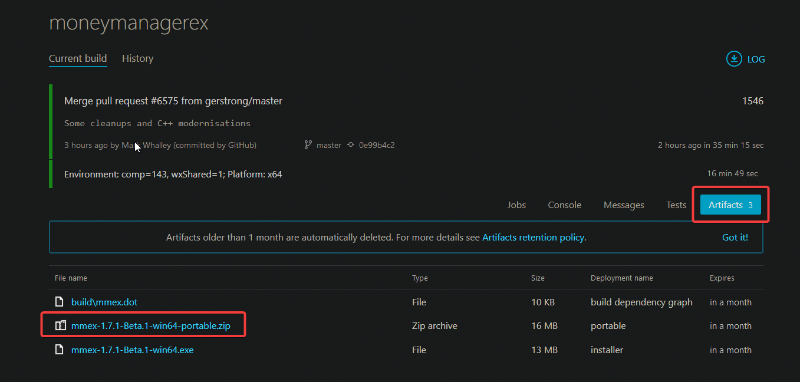Open the Messages tab

[623, 205]
